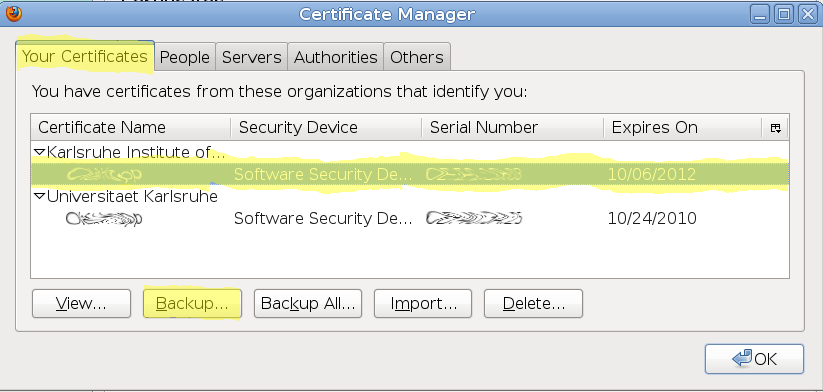
Task: Click the highlighted Backup… button
Action: click(192, 303)
